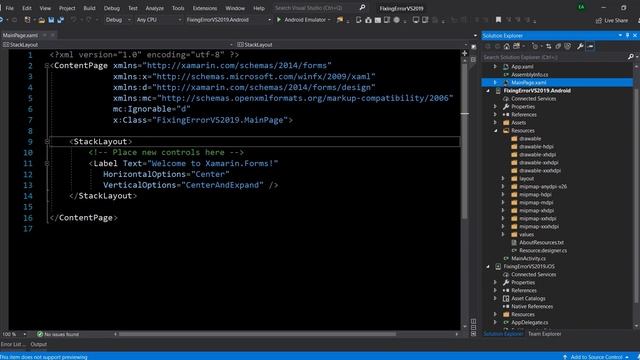Viewport: 640px width, 360px height.
Task: Click Pending Changes filter clock icon
Action: 535,47
